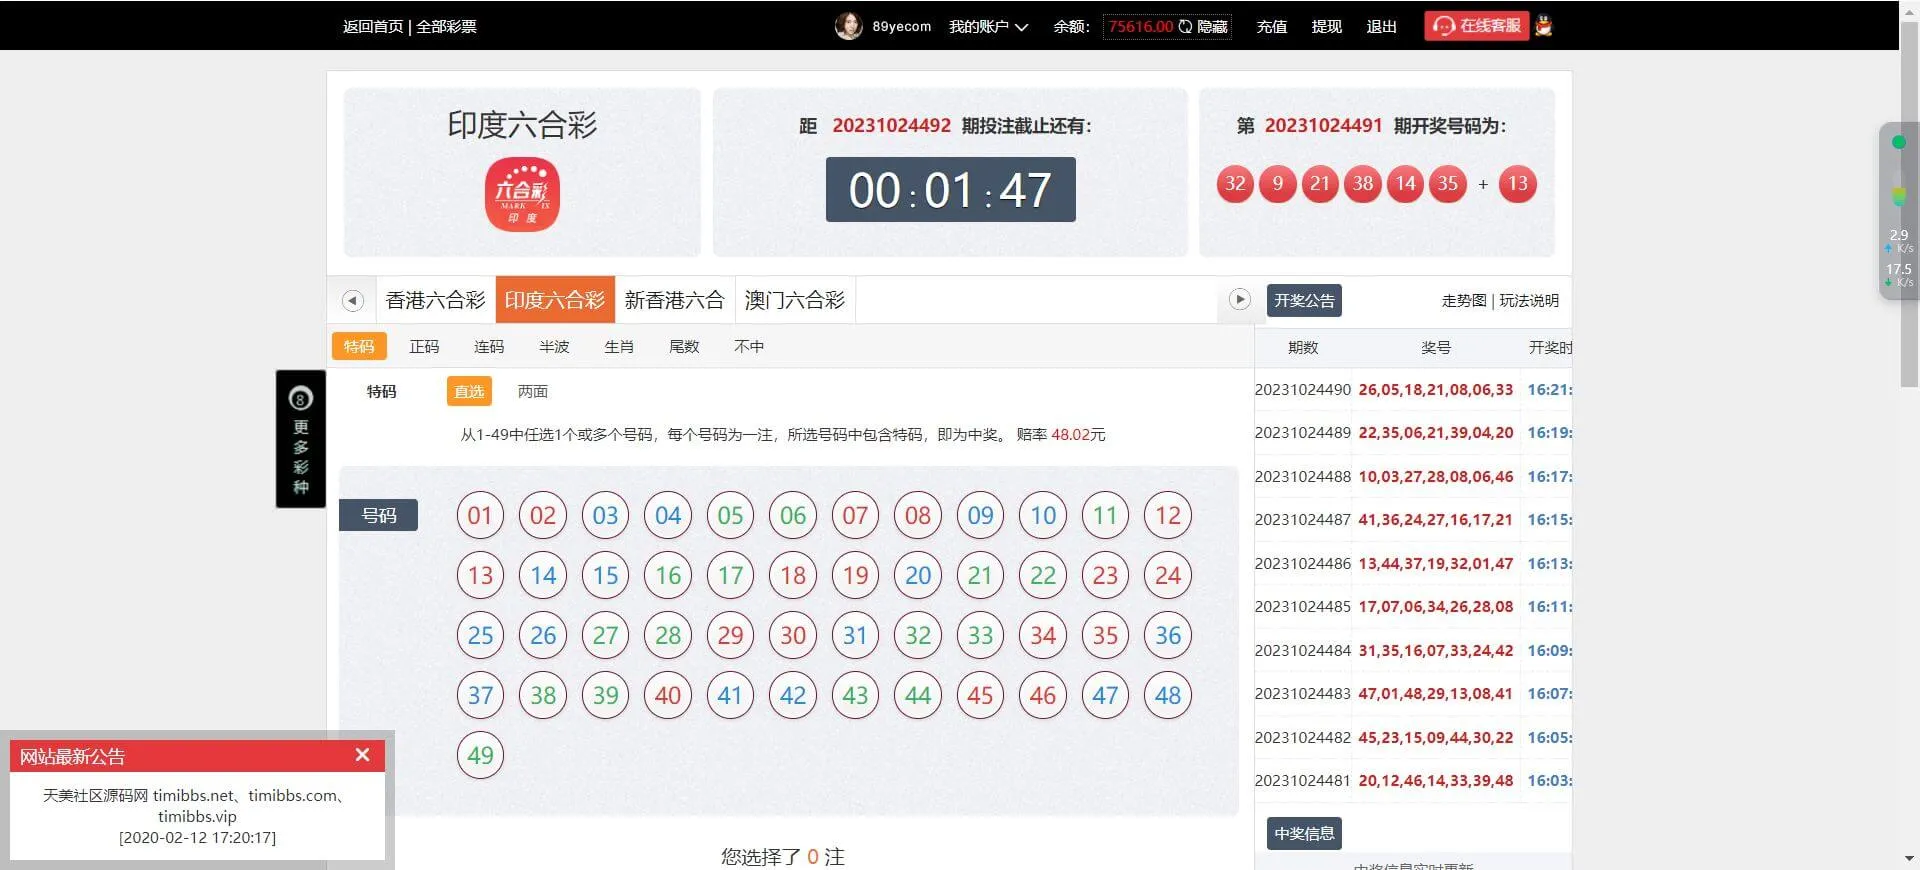Select the 直选 play mode
This screenshot has width=1920, height=870.
tap(469, 392)
